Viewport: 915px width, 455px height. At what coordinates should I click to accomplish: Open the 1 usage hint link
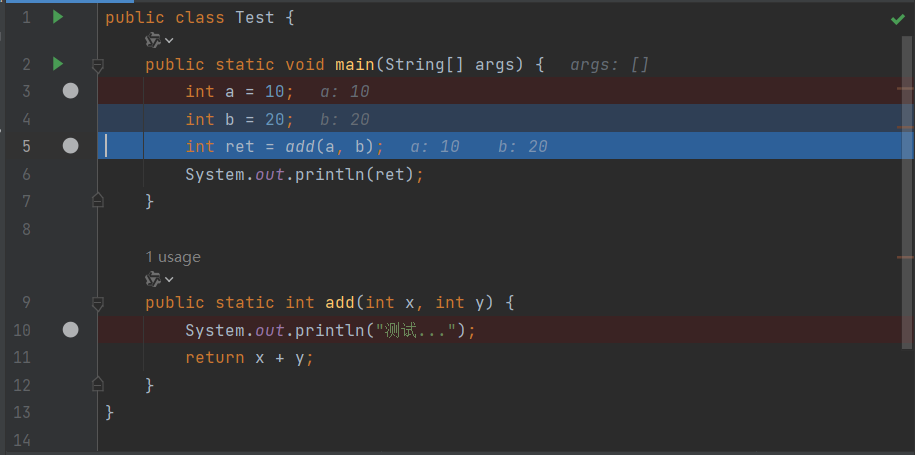tap(173, 257)
